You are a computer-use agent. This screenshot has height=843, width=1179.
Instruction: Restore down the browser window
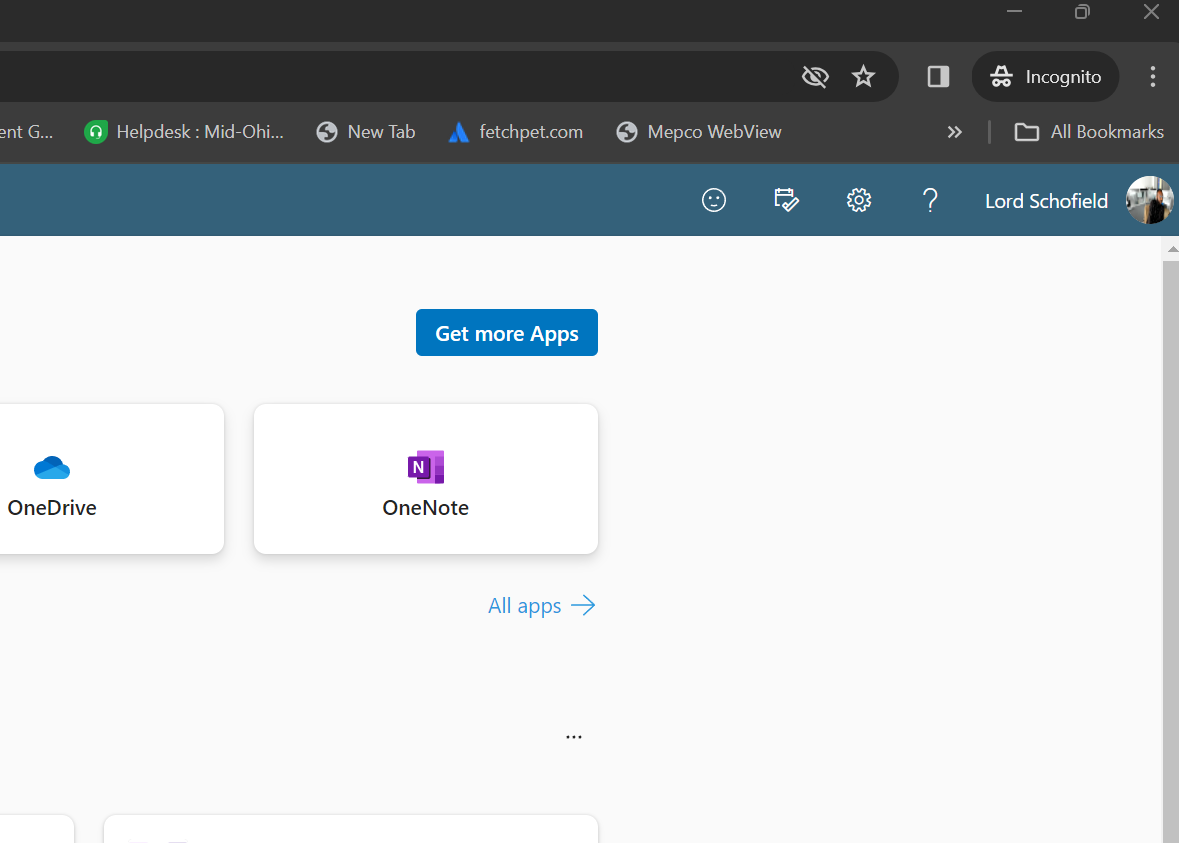pyautogui.click(x=1082, y=12)
